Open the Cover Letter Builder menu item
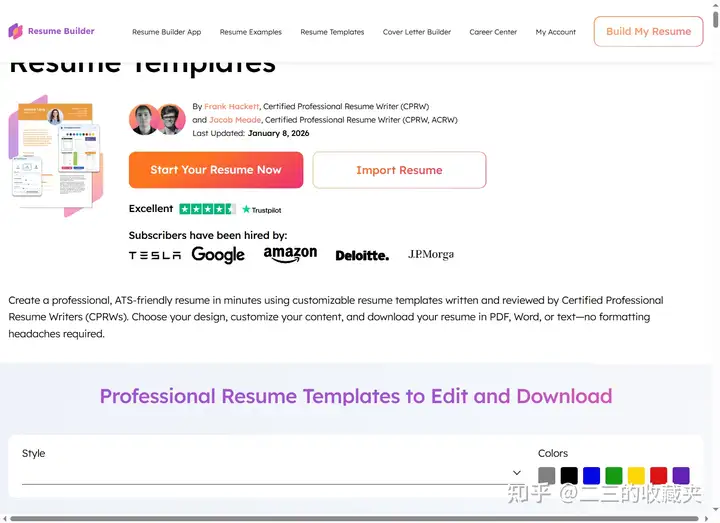This screenshot has height=523, width=720. tap(417, 32)
